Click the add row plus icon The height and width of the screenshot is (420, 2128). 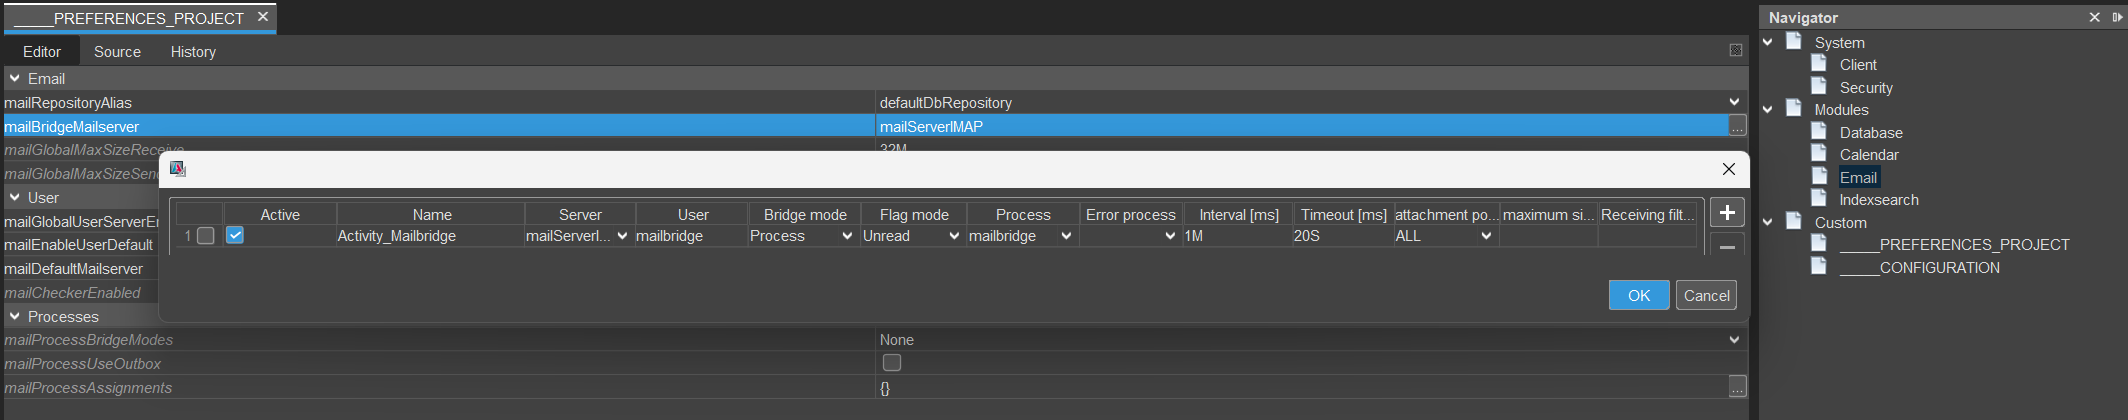click(x=1727, y=213)
